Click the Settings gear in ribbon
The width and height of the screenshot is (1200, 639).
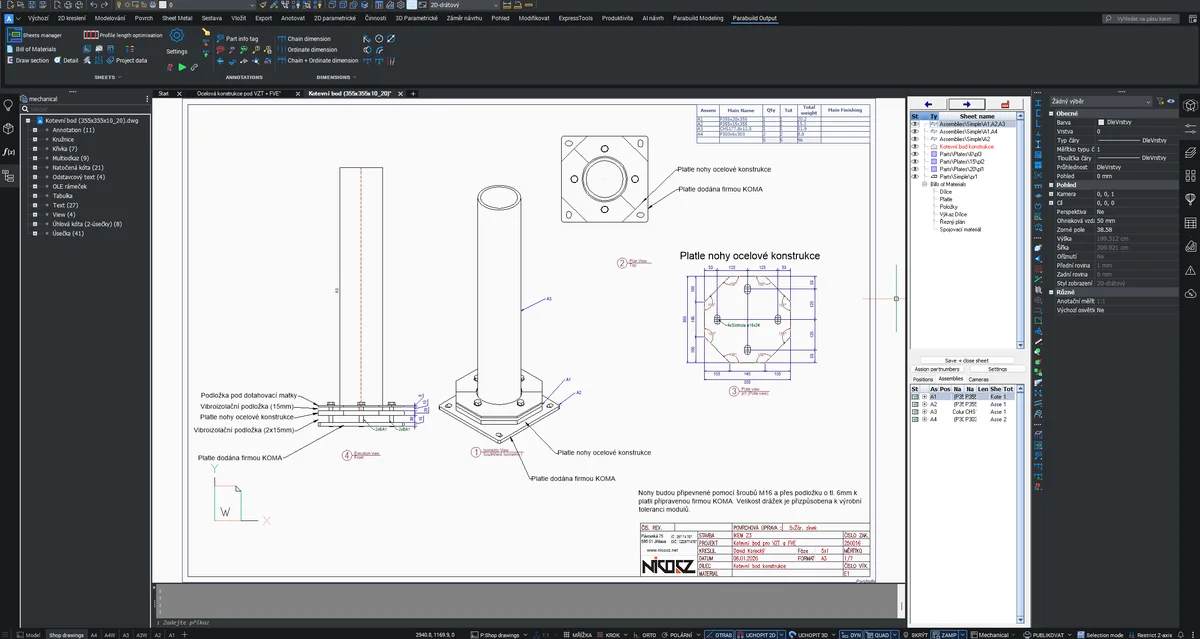(x=177, y=36)
